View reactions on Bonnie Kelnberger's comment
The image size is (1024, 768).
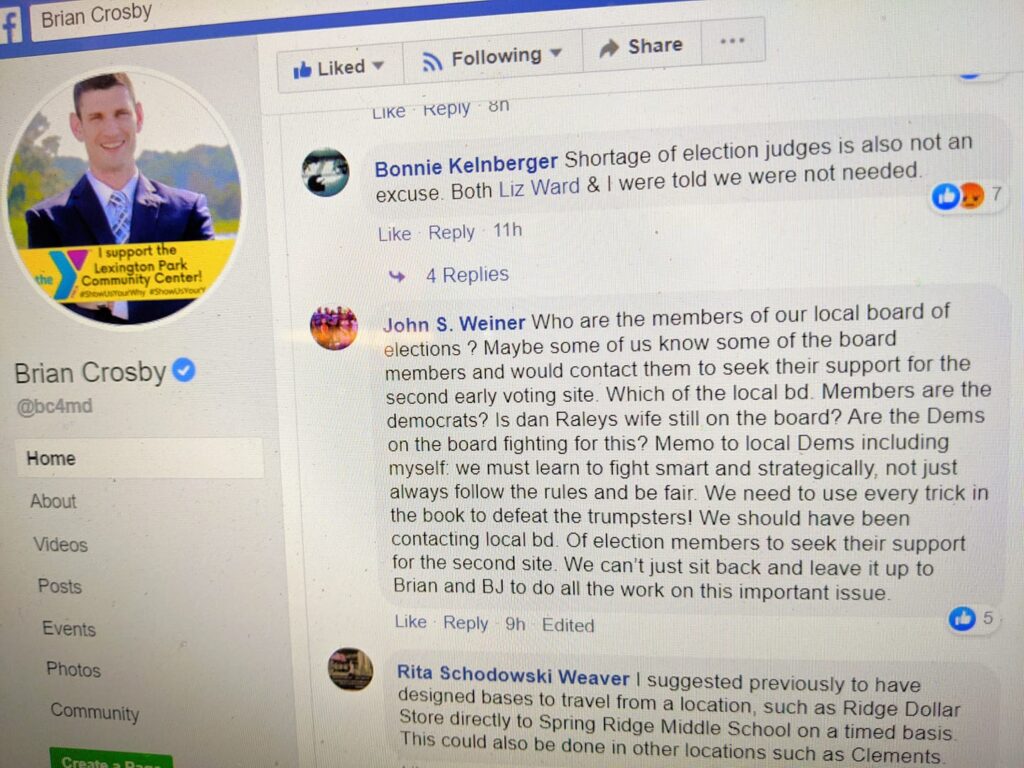[966, 195]
